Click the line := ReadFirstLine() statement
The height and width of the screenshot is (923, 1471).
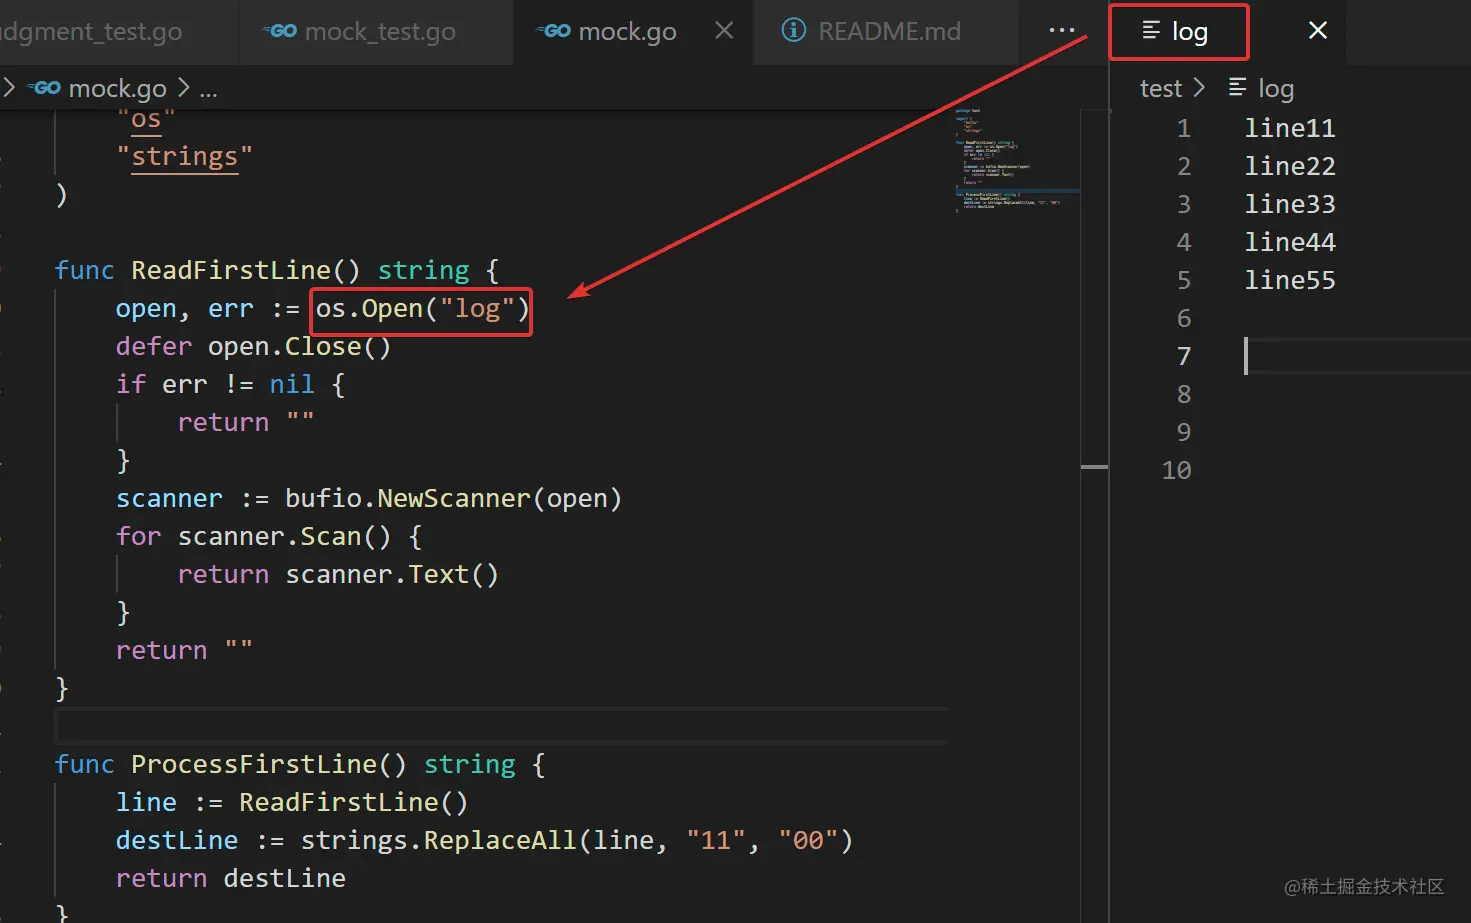click(x=292, y=803)
